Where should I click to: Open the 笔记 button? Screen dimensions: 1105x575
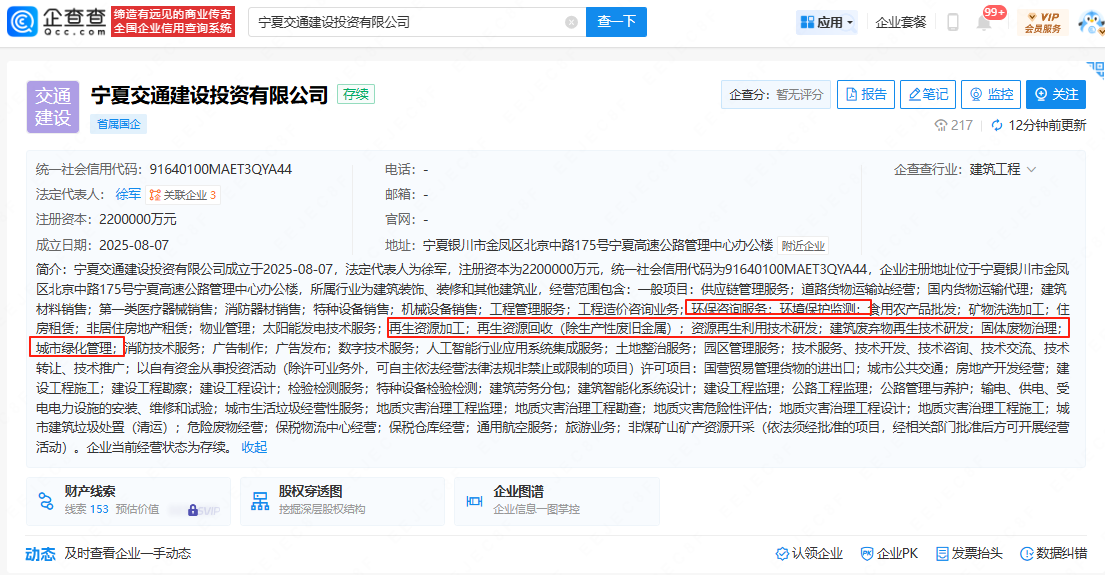(928, 94)
